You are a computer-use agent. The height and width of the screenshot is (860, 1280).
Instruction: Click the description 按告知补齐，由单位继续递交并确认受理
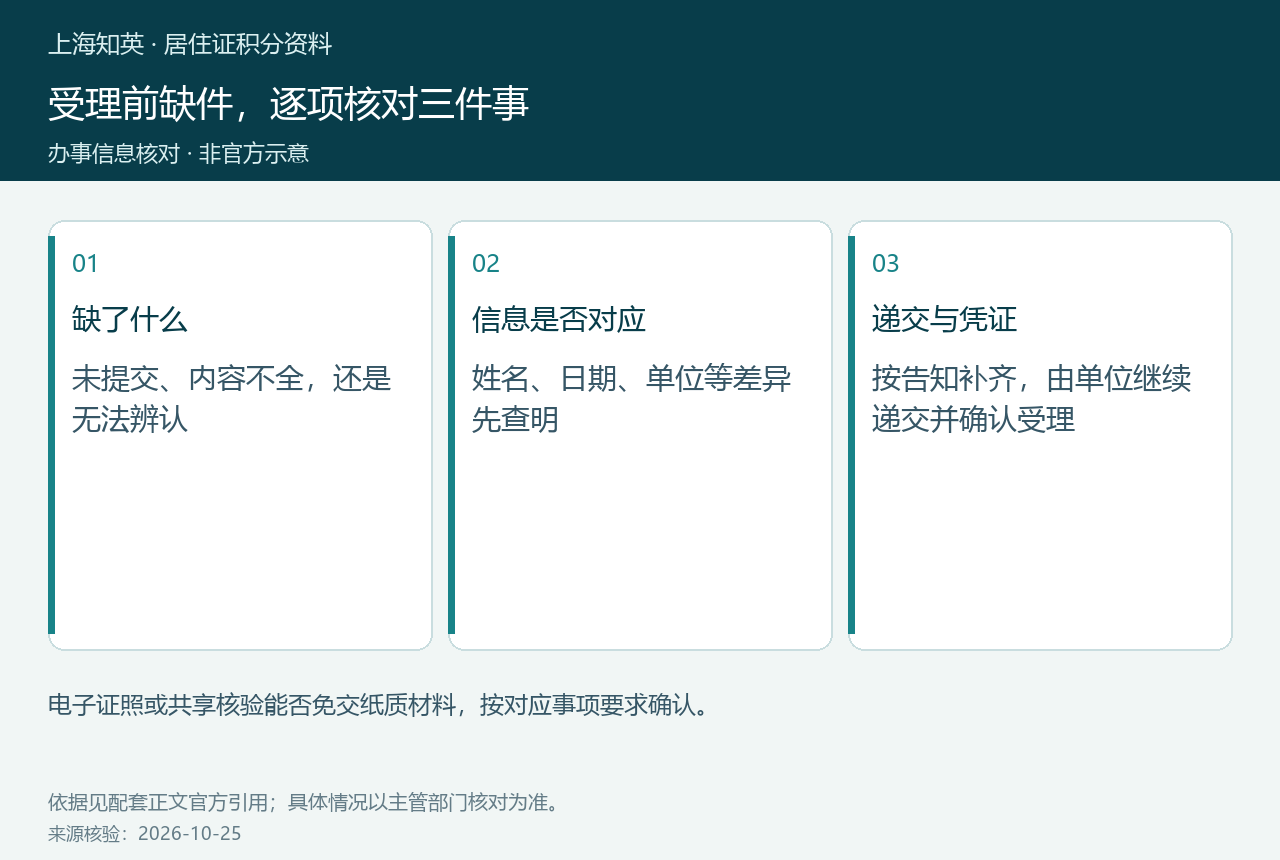click(x=1032, y=399)
